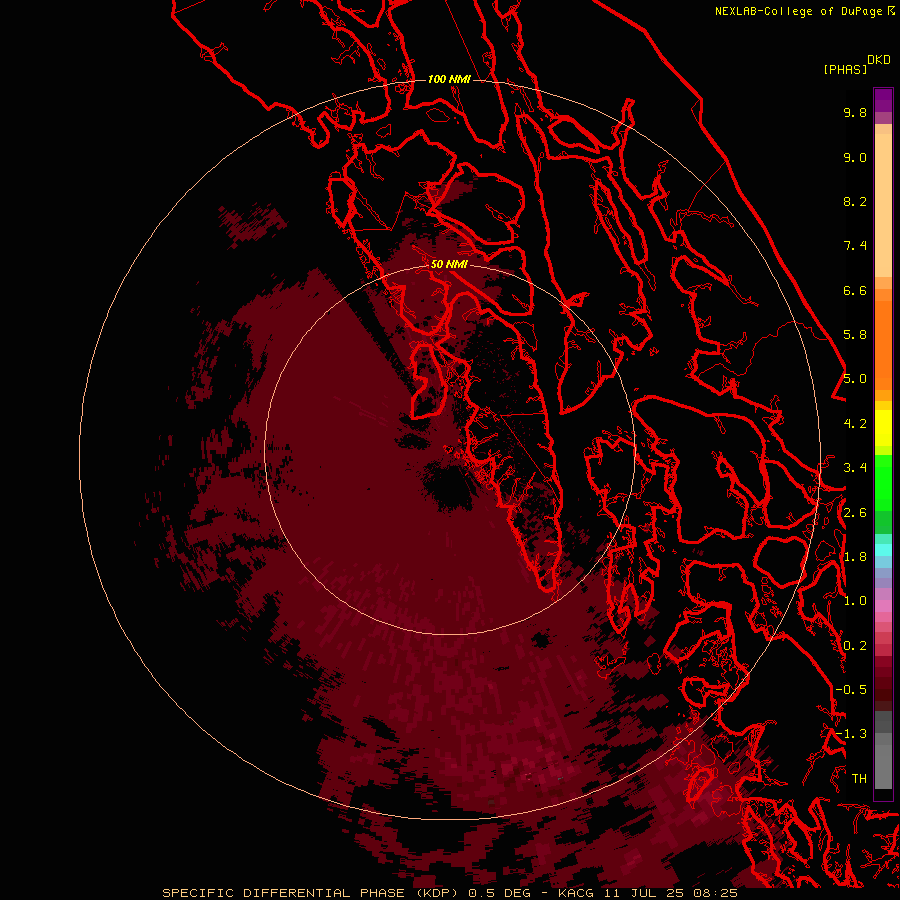Click the 3.4 value on the color scale
This screenshot has width=900, height=900.
(x=855, y=468)
